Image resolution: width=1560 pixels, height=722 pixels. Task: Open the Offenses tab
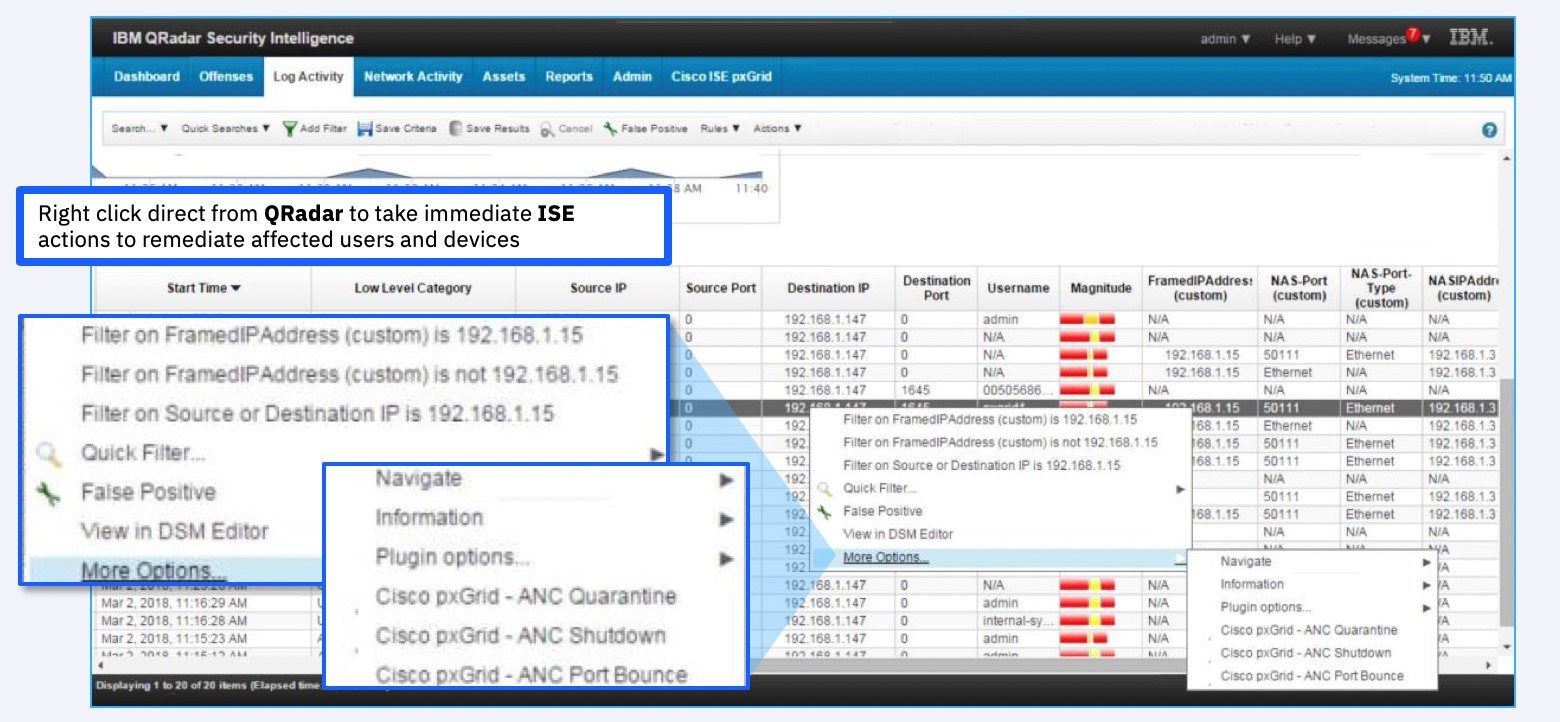226,77
